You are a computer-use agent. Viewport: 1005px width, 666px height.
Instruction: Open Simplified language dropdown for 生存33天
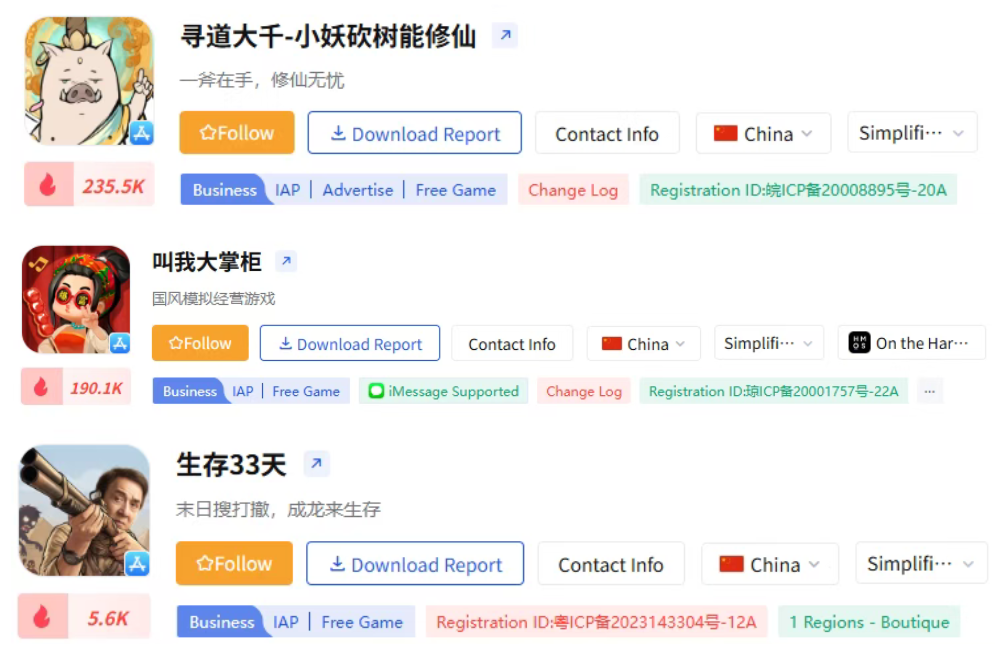coord(921,563)
